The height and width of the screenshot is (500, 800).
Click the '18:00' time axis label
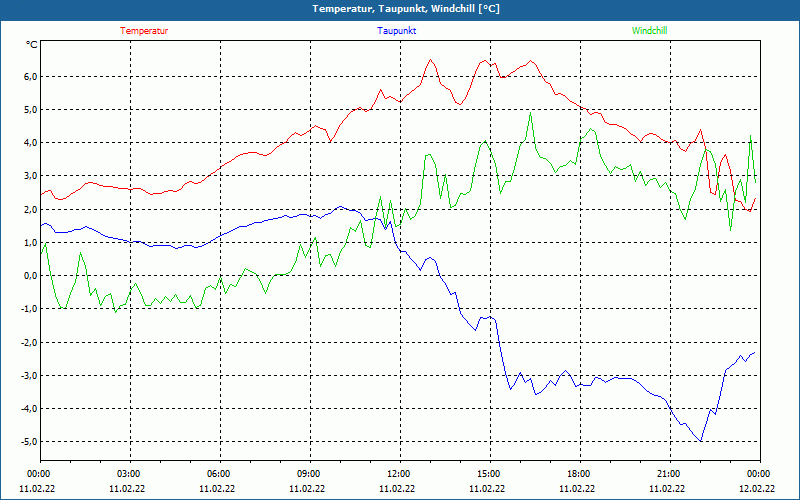click(577, 474)
